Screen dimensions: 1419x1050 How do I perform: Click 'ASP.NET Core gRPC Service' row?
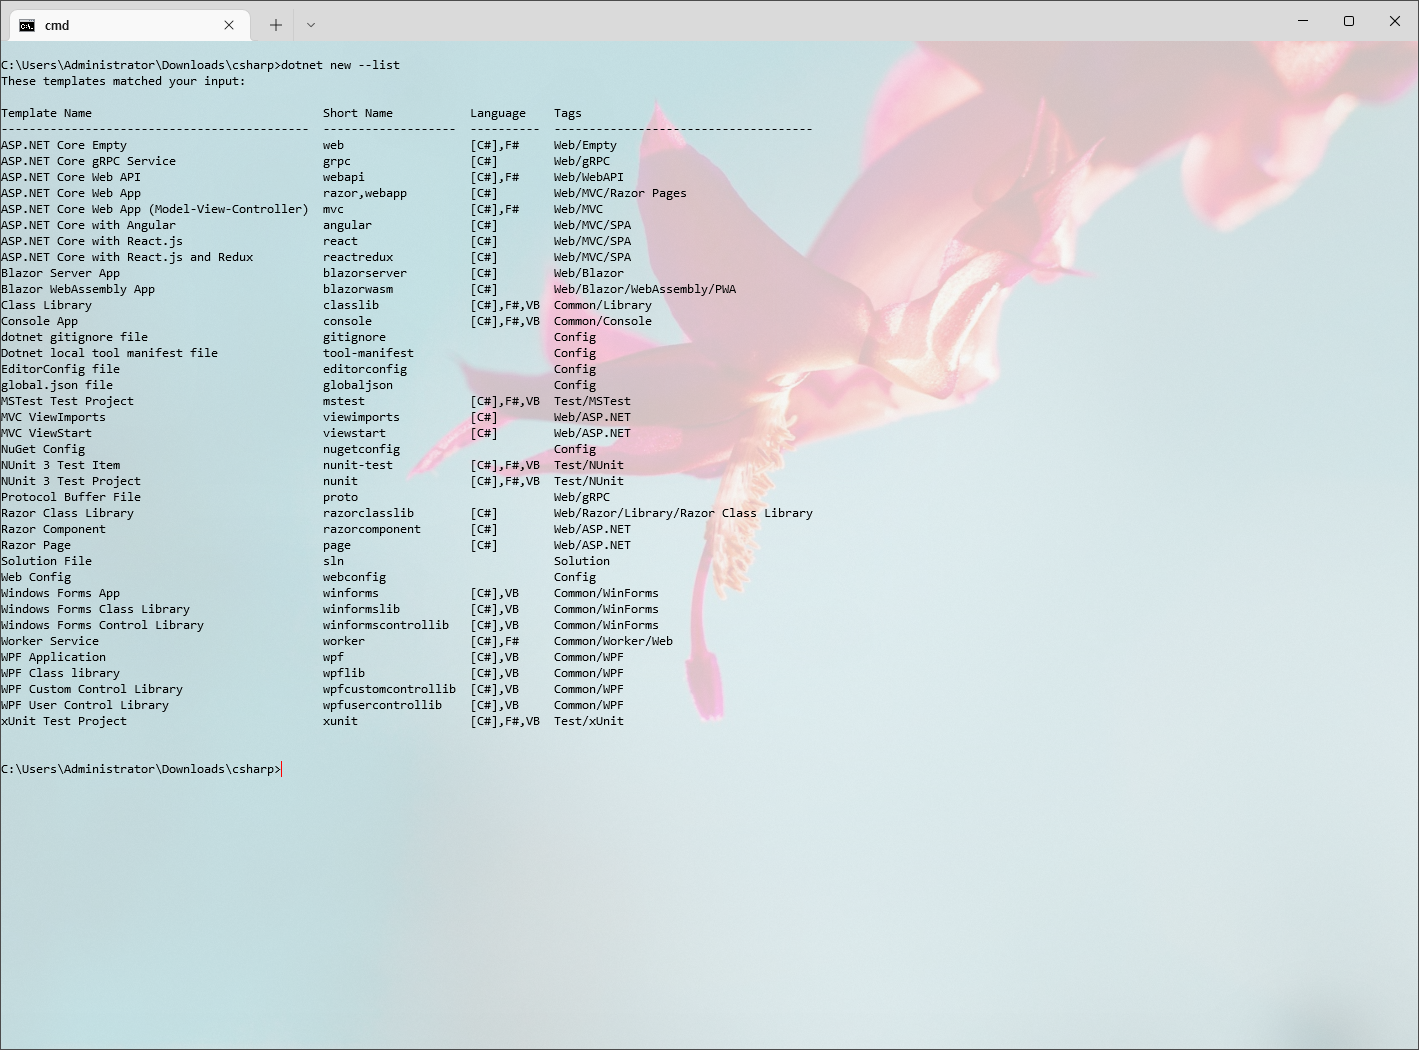coord(305,161)
